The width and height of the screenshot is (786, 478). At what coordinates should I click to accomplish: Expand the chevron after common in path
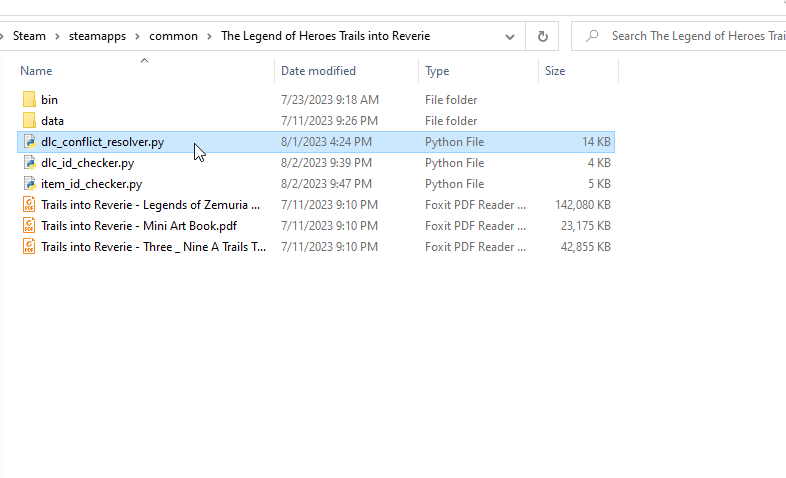click(x=209, y=36)
